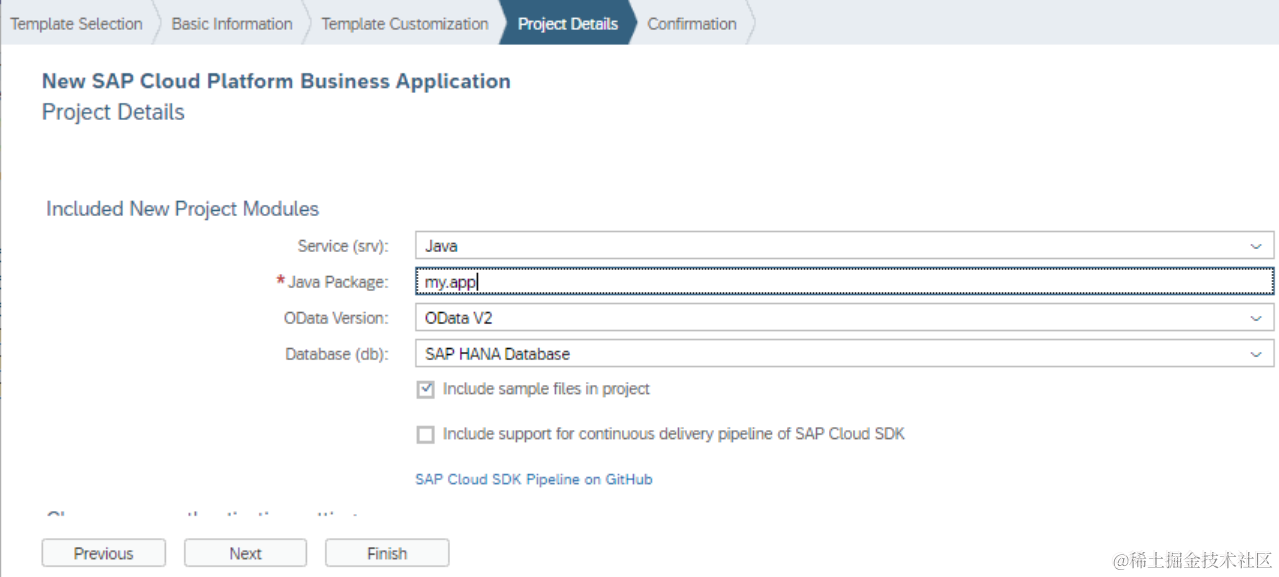Image resolution: width=1279 pixels, height=577 pixels.
Task: Select the Project Details wizard step
Action: coord(567,24)
